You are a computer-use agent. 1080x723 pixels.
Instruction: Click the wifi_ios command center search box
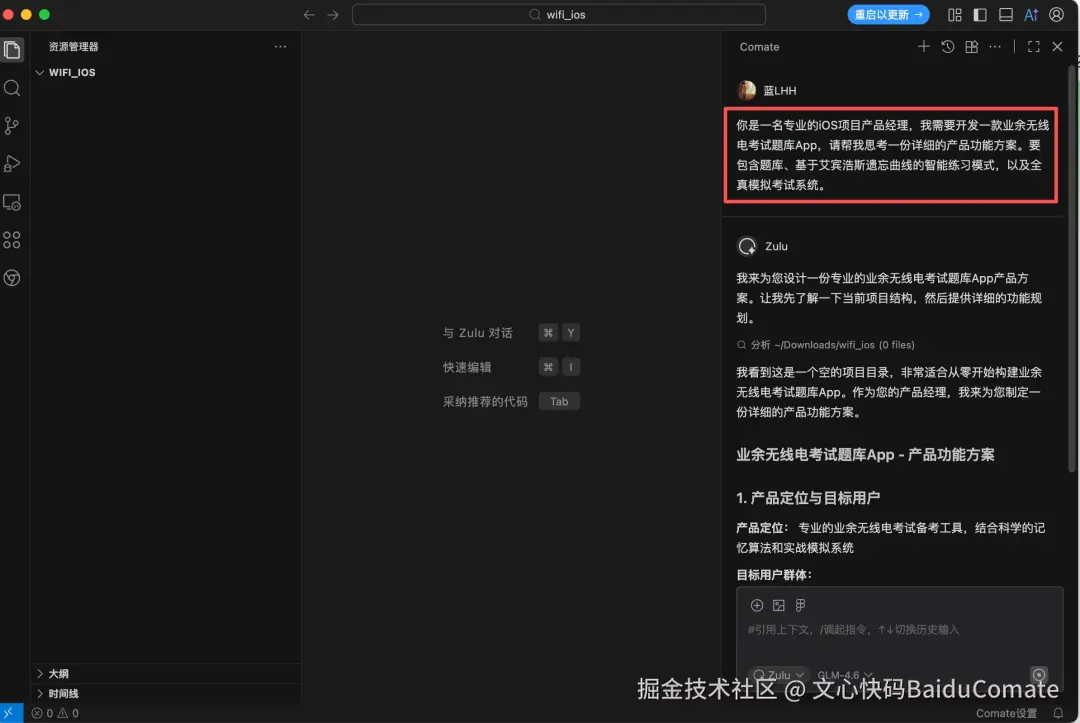pyautogui.click(x=559, y=14)
